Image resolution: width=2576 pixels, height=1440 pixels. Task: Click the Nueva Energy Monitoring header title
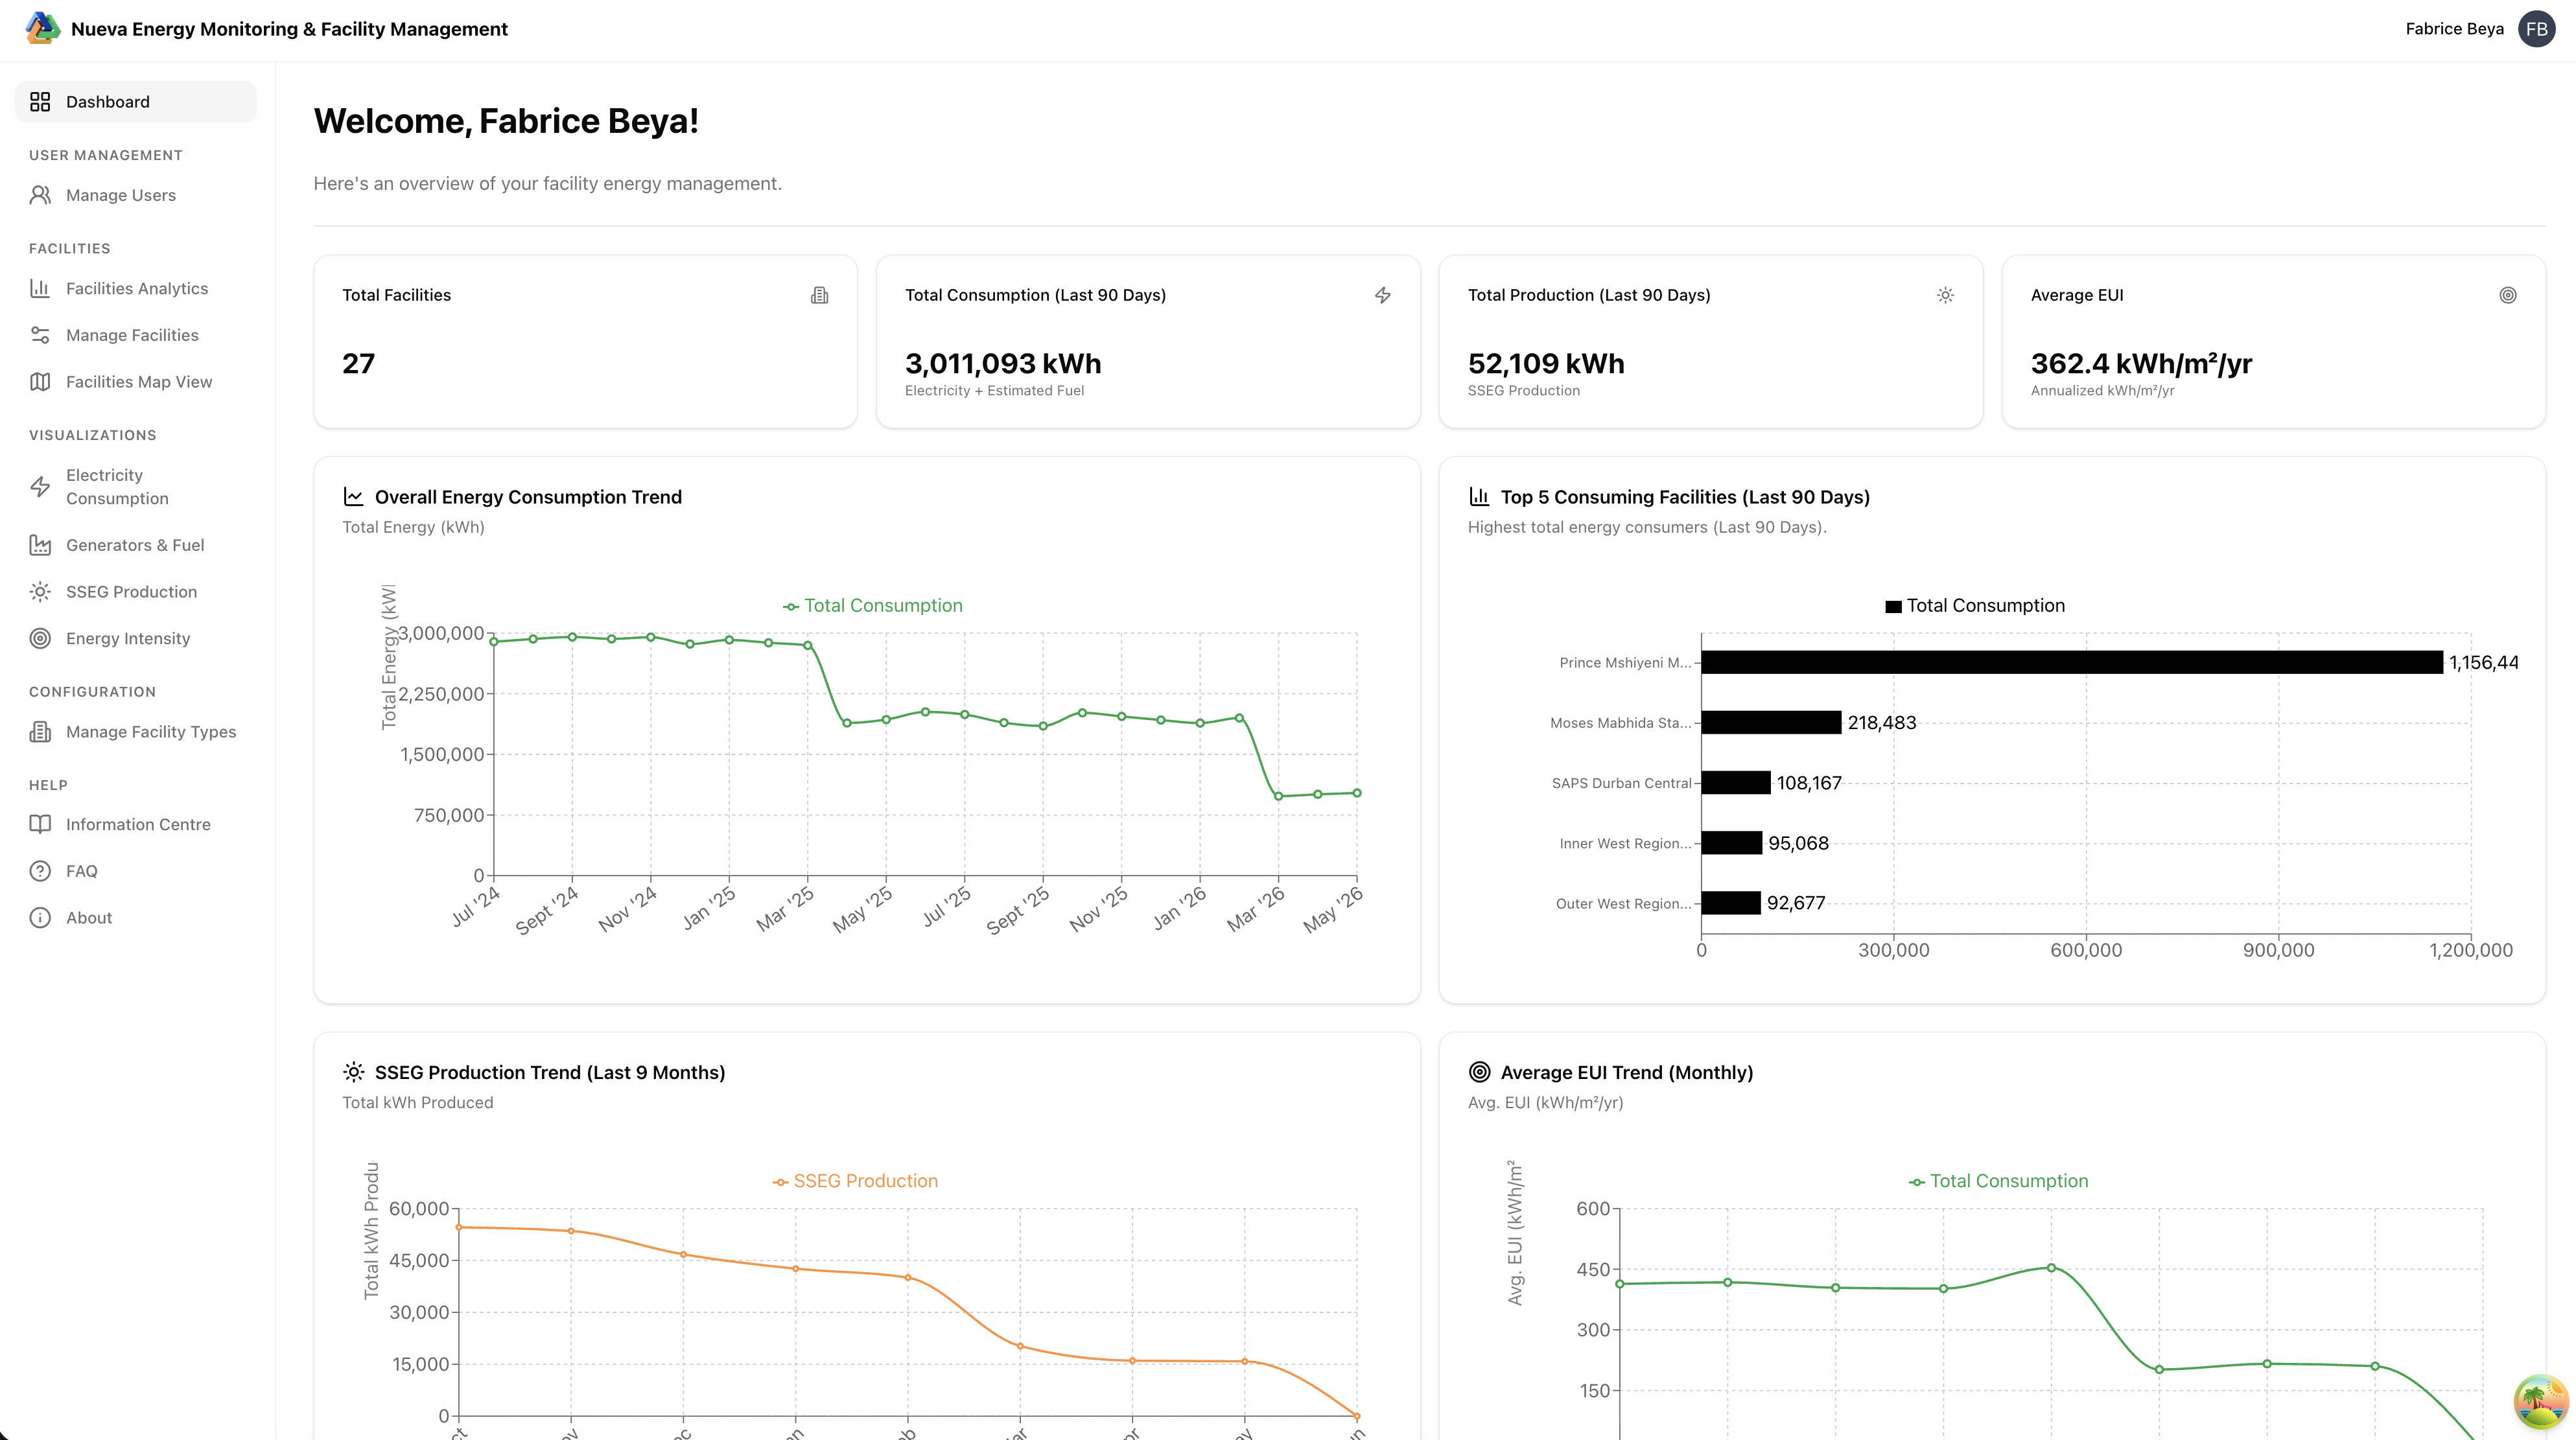point(289,29)
